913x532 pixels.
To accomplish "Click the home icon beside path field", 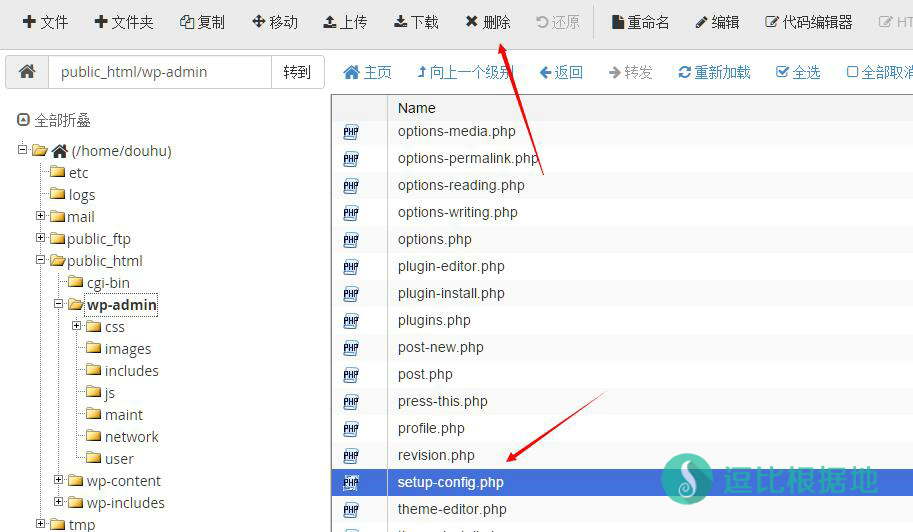I will 27,72.
